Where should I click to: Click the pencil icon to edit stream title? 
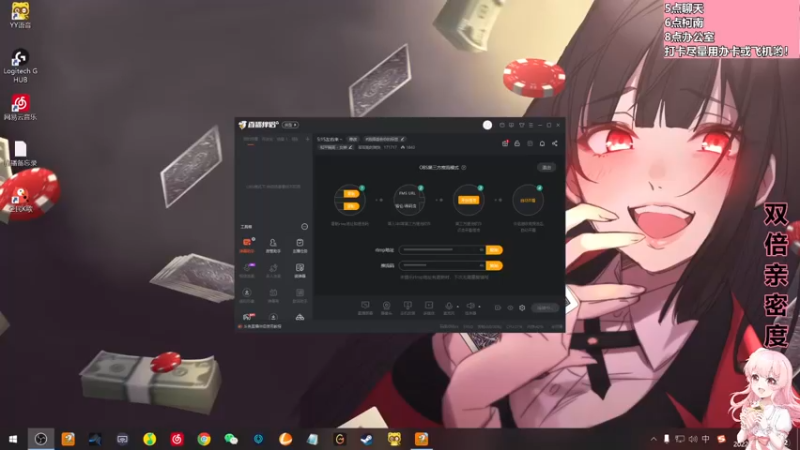[x=402, y=139]
